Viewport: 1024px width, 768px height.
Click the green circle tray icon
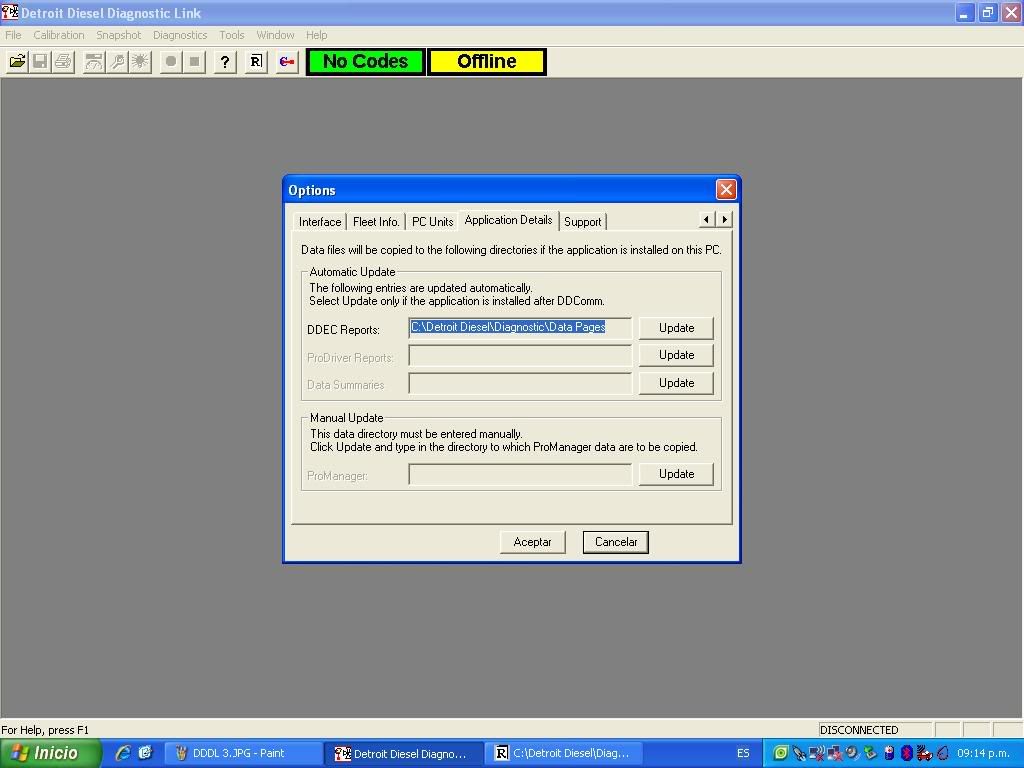tap(780, 753)
